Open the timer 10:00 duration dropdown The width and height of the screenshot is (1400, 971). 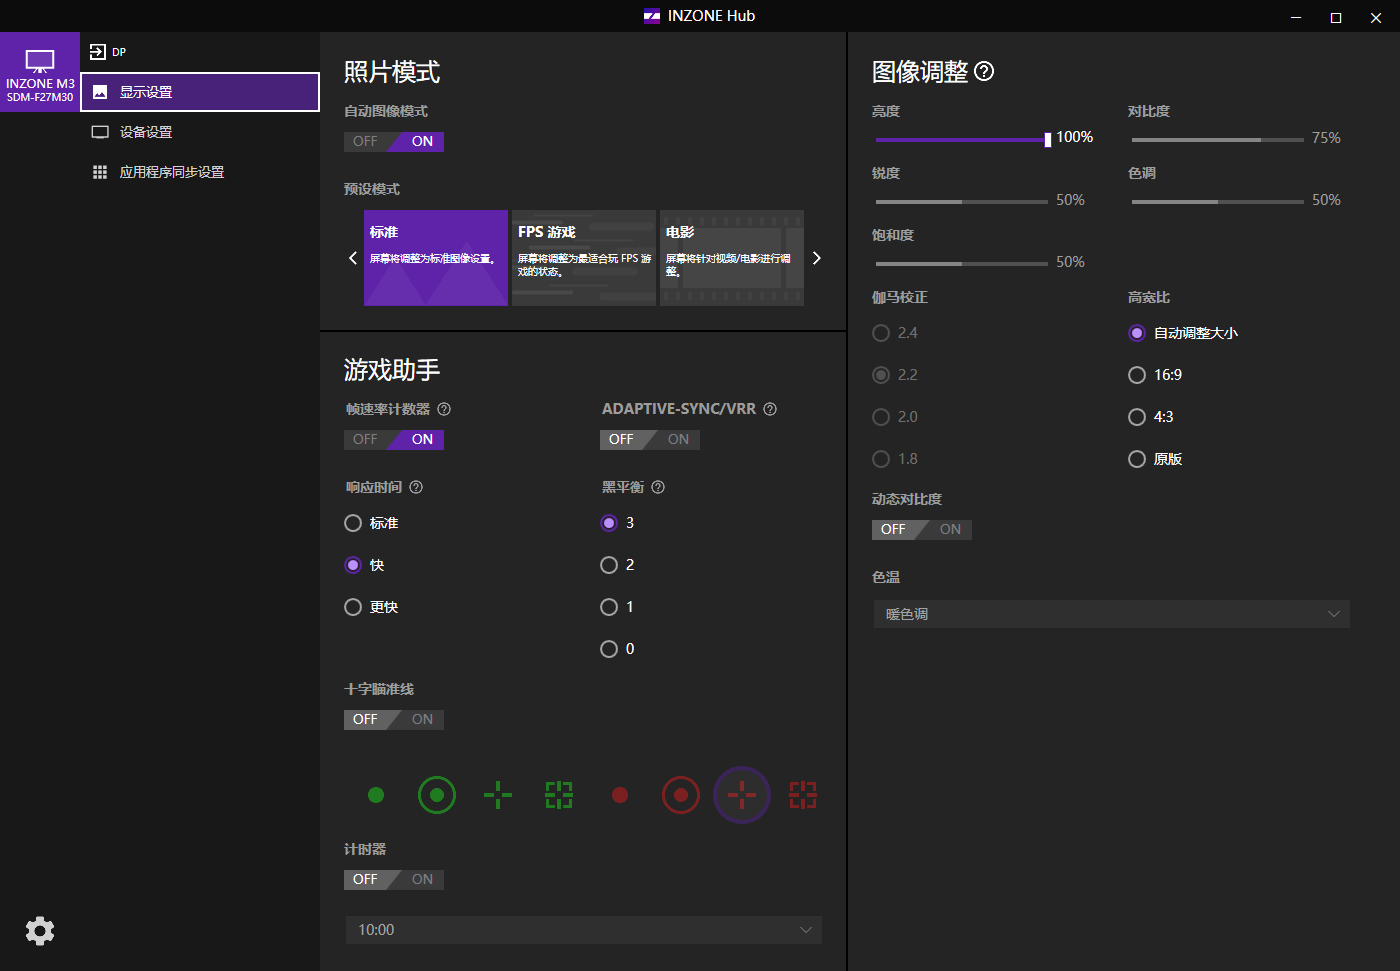click(584, 930)
